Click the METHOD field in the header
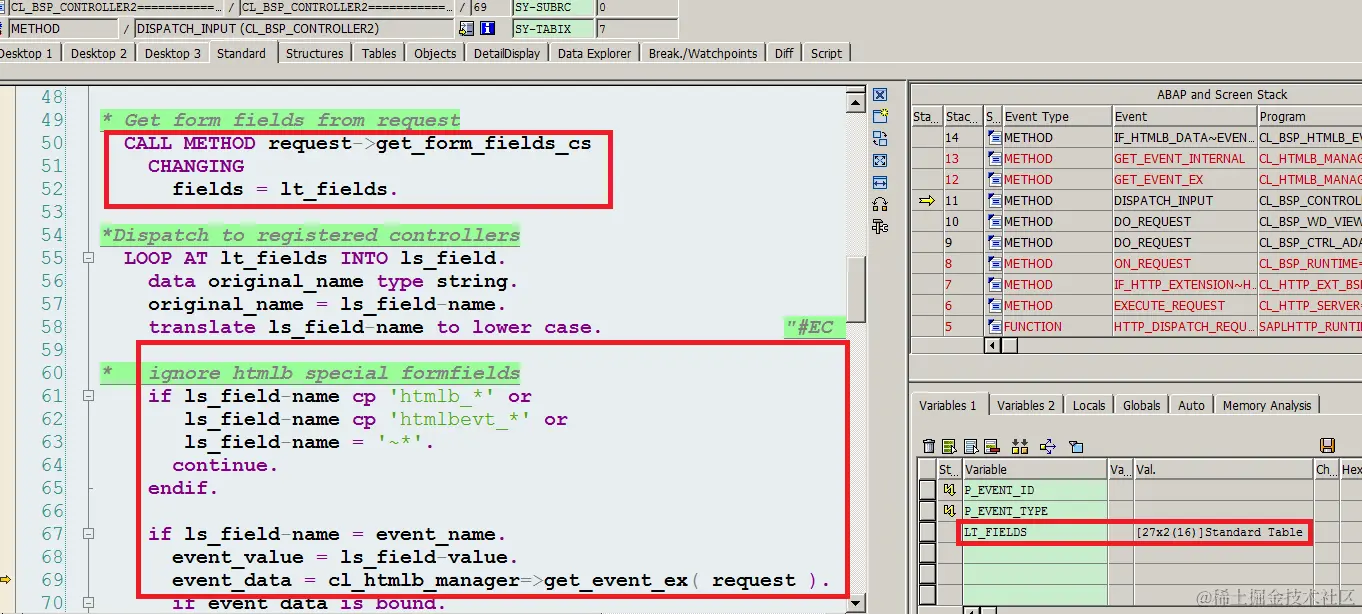1362x614 pixels. coord(64,29)
